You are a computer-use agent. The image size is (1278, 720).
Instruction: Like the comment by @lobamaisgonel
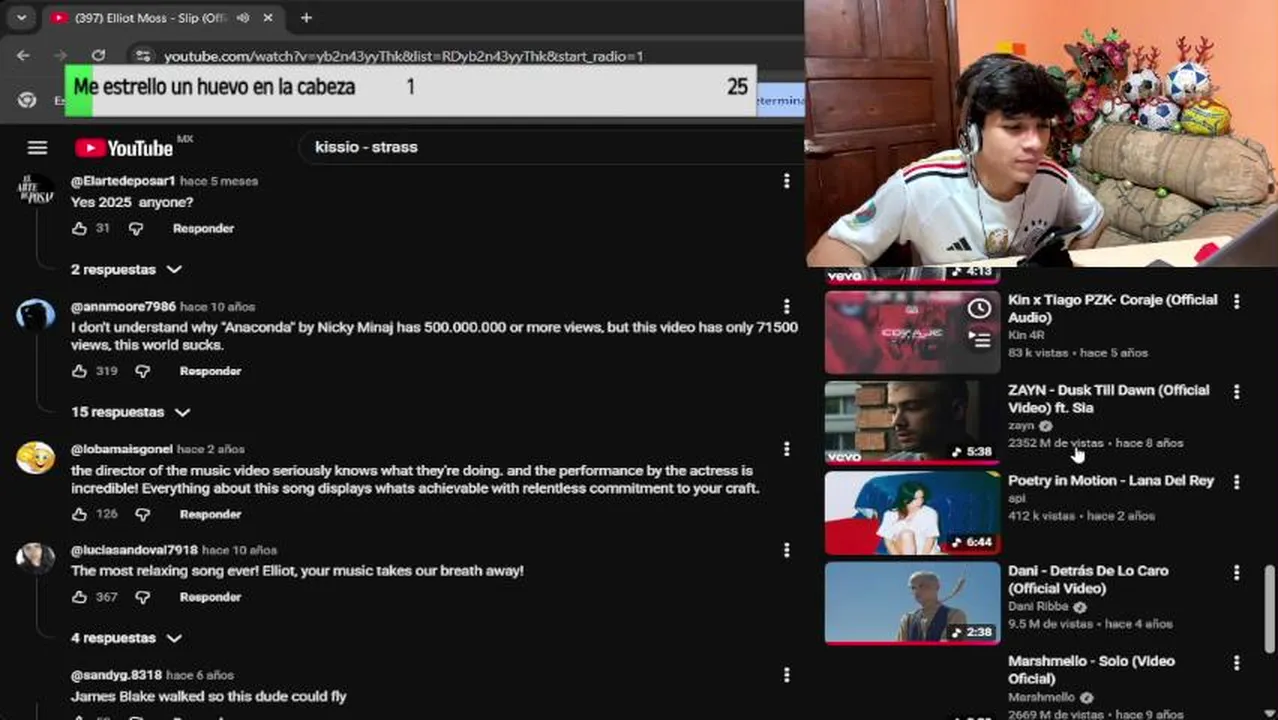coord(79,514)
